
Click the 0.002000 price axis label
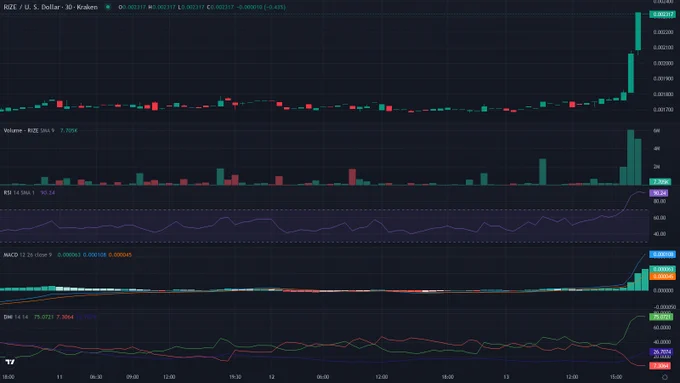664,63
